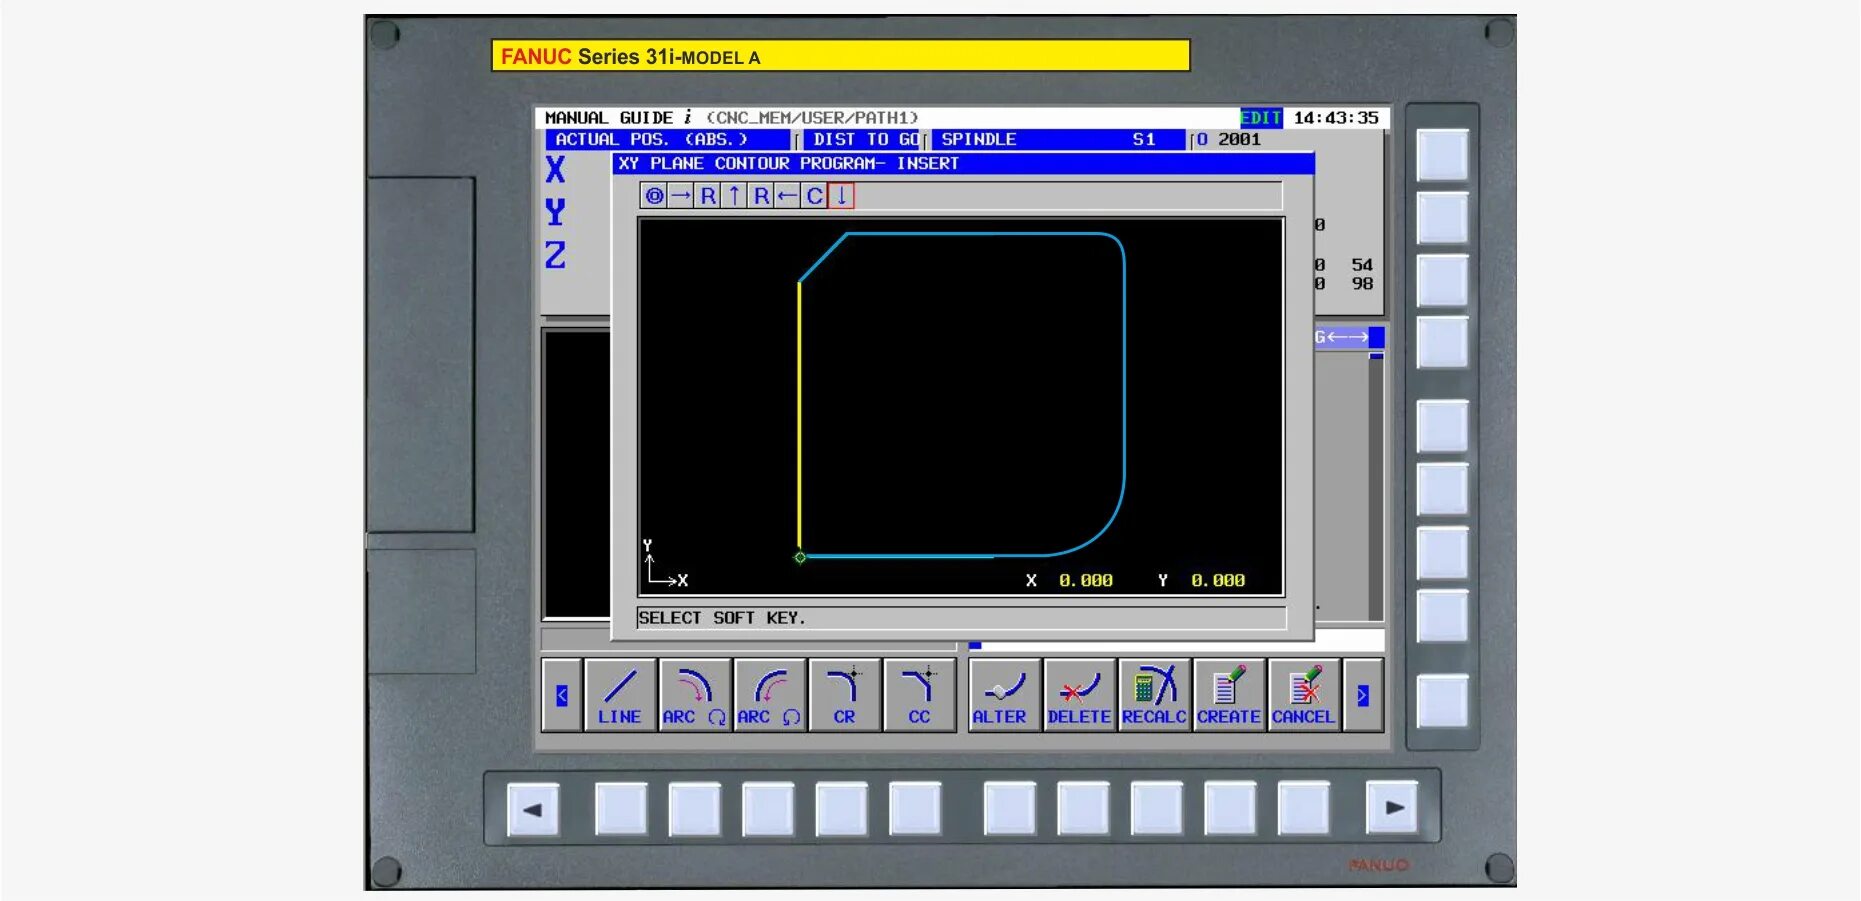Click the G arrow indicator on the right
1861x901 pixels.
[x=1342, y=337]
